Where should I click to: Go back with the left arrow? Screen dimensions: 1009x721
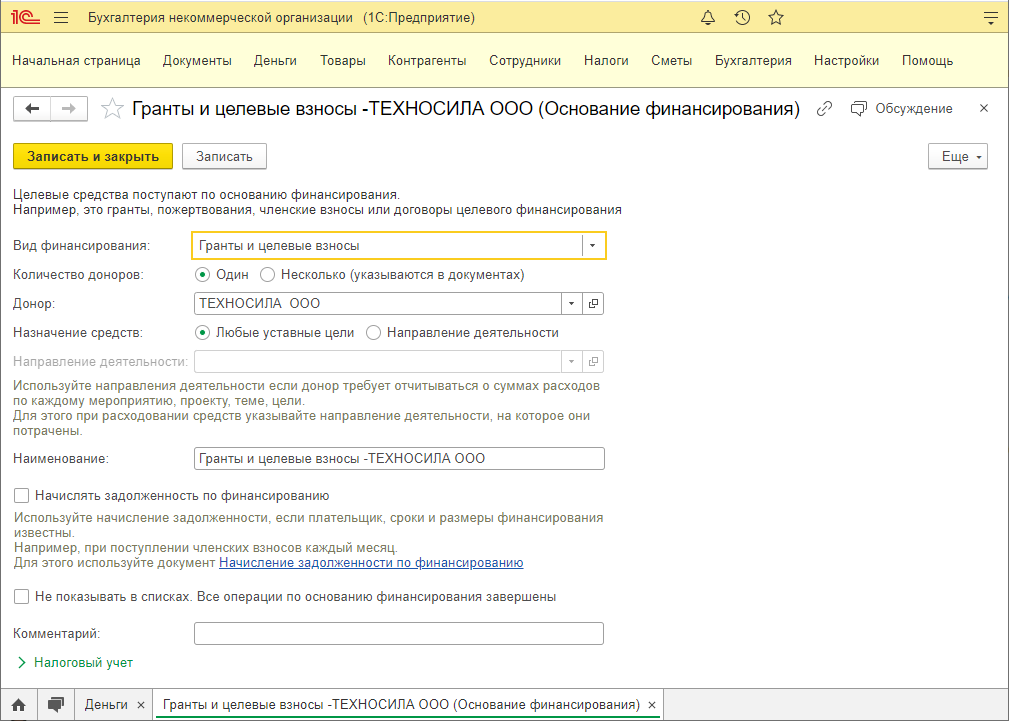(x=32, y=109)
